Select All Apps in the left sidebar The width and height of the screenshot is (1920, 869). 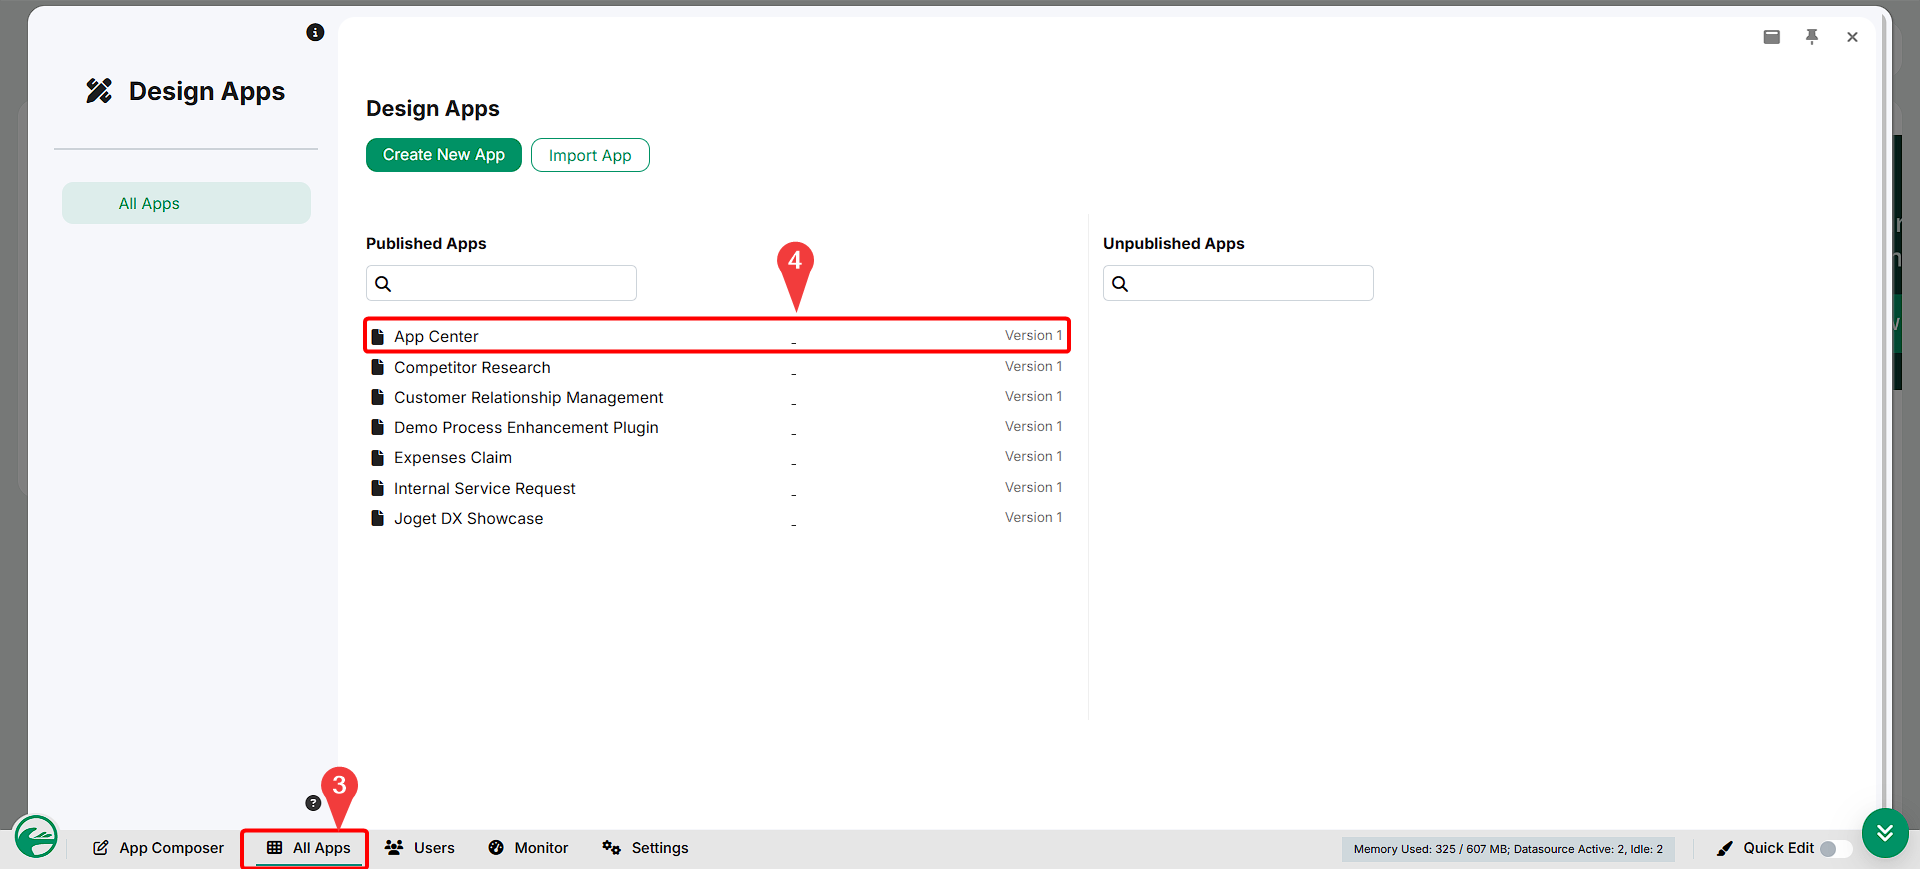186,203
